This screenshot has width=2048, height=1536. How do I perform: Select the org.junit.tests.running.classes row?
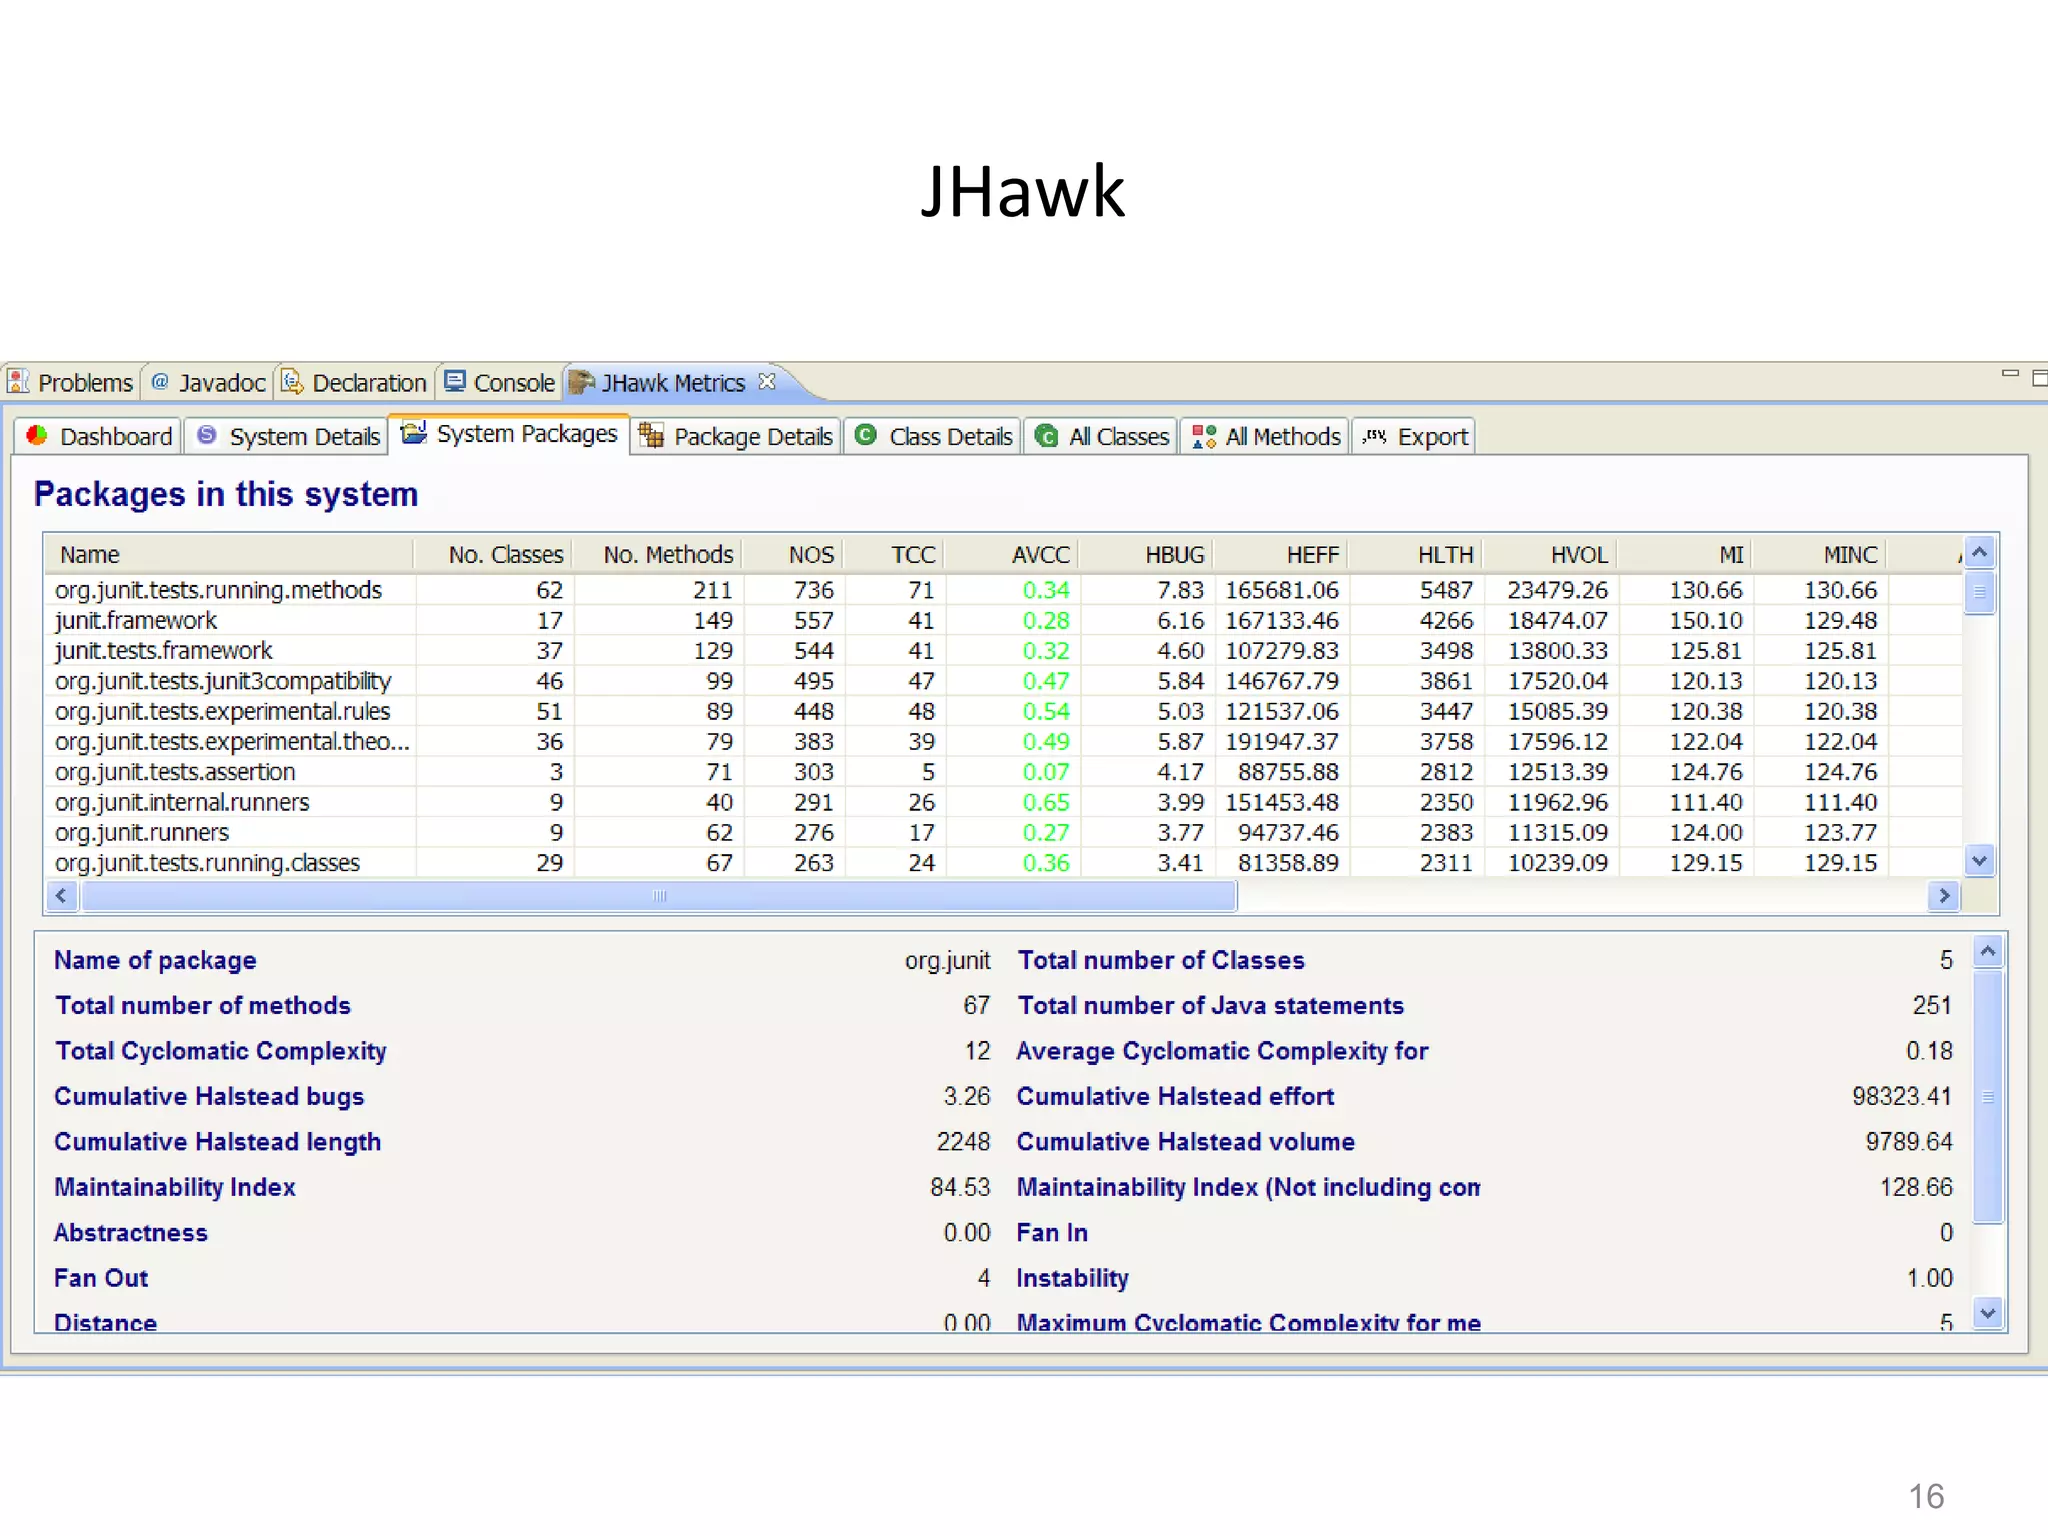(x=1003, y=863)
